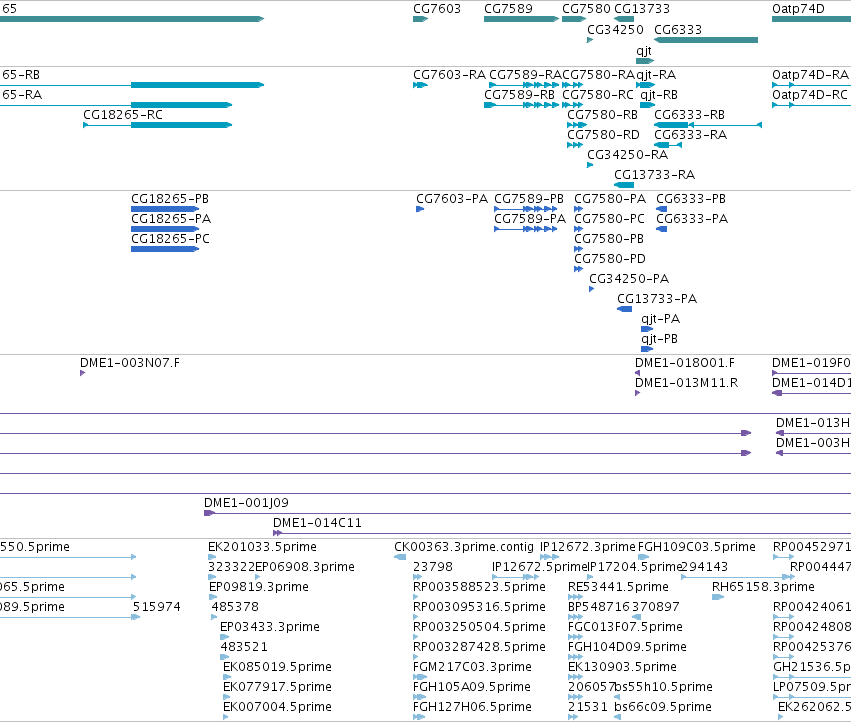Click EST EK077917.5prime
This screenshot has width=851, height=722.
(x=277, y=687)
